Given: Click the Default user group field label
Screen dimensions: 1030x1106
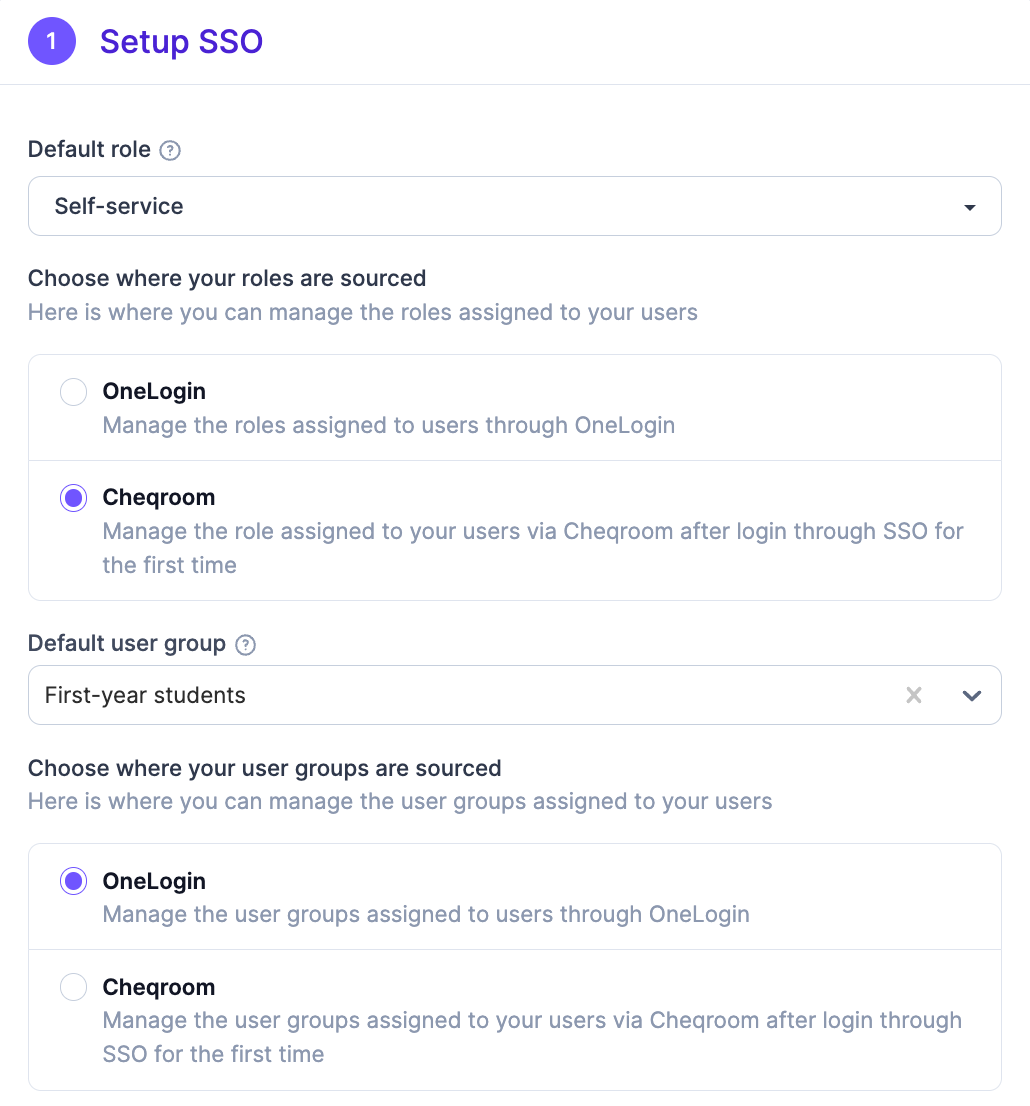Looking at the screenshot, I should pos(127,643).
